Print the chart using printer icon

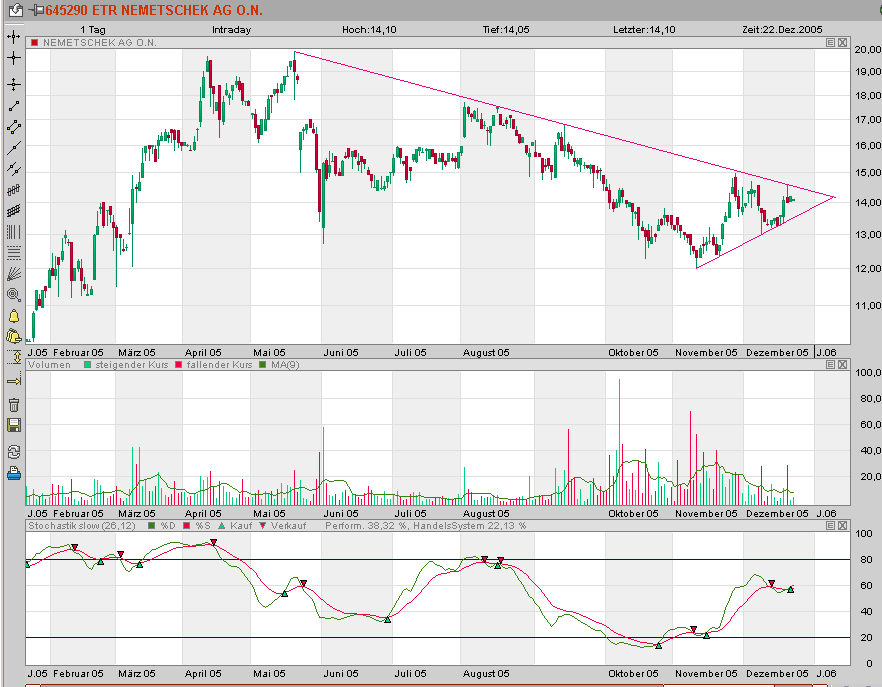point(14,474)
